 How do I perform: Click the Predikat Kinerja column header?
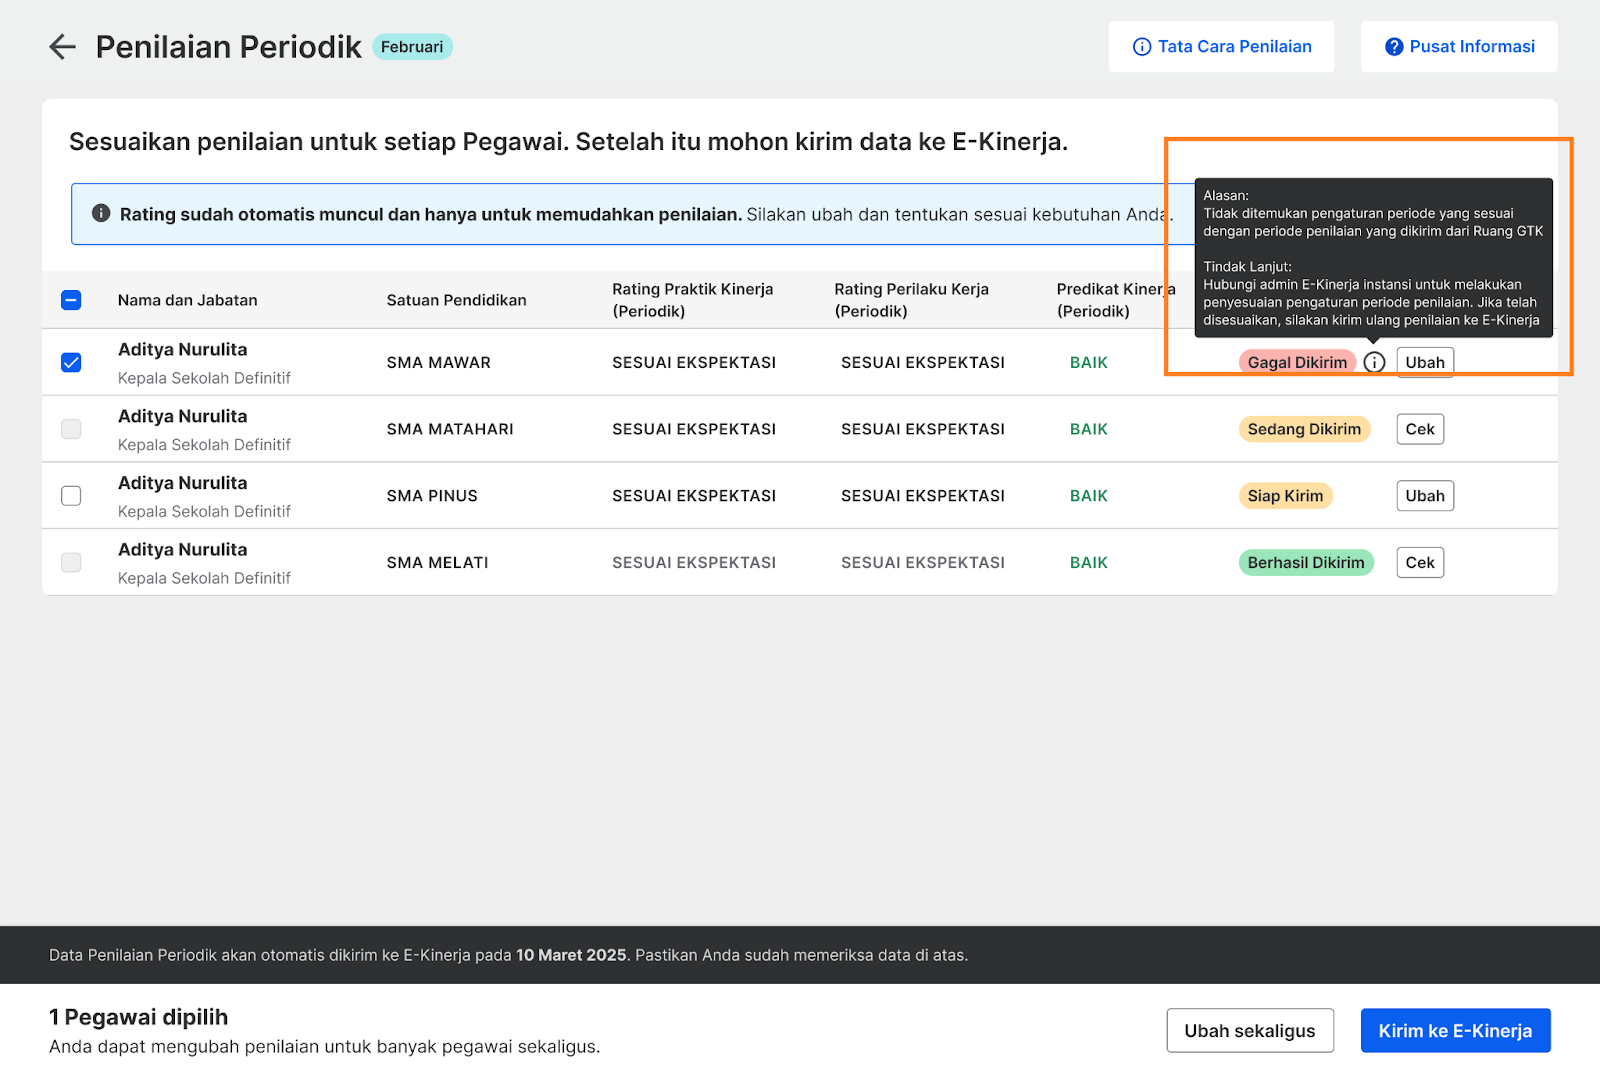click(1116, 300)
